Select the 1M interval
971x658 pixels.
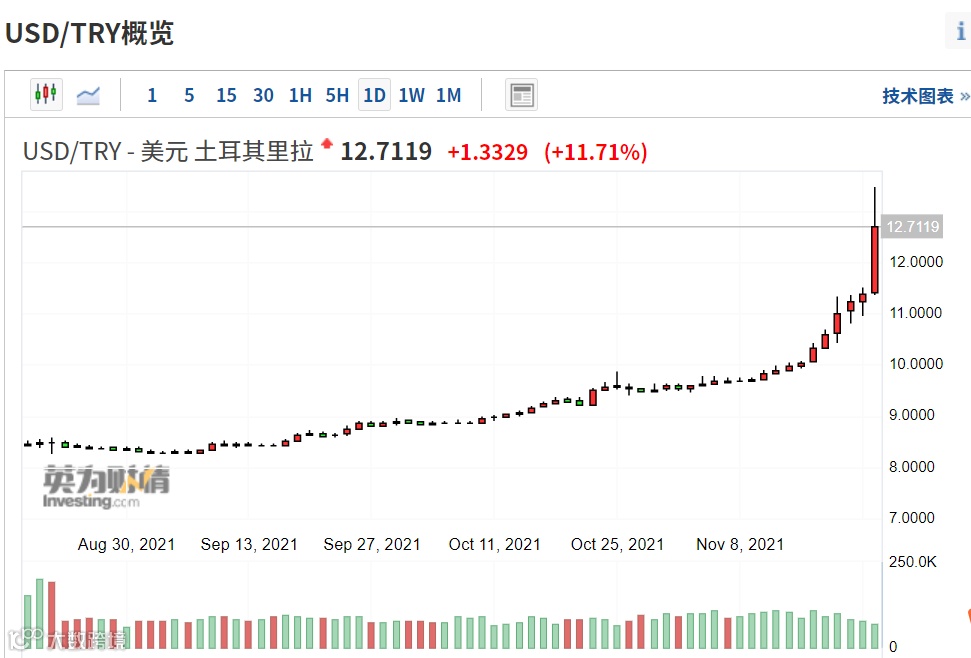[x=449, y=95]
